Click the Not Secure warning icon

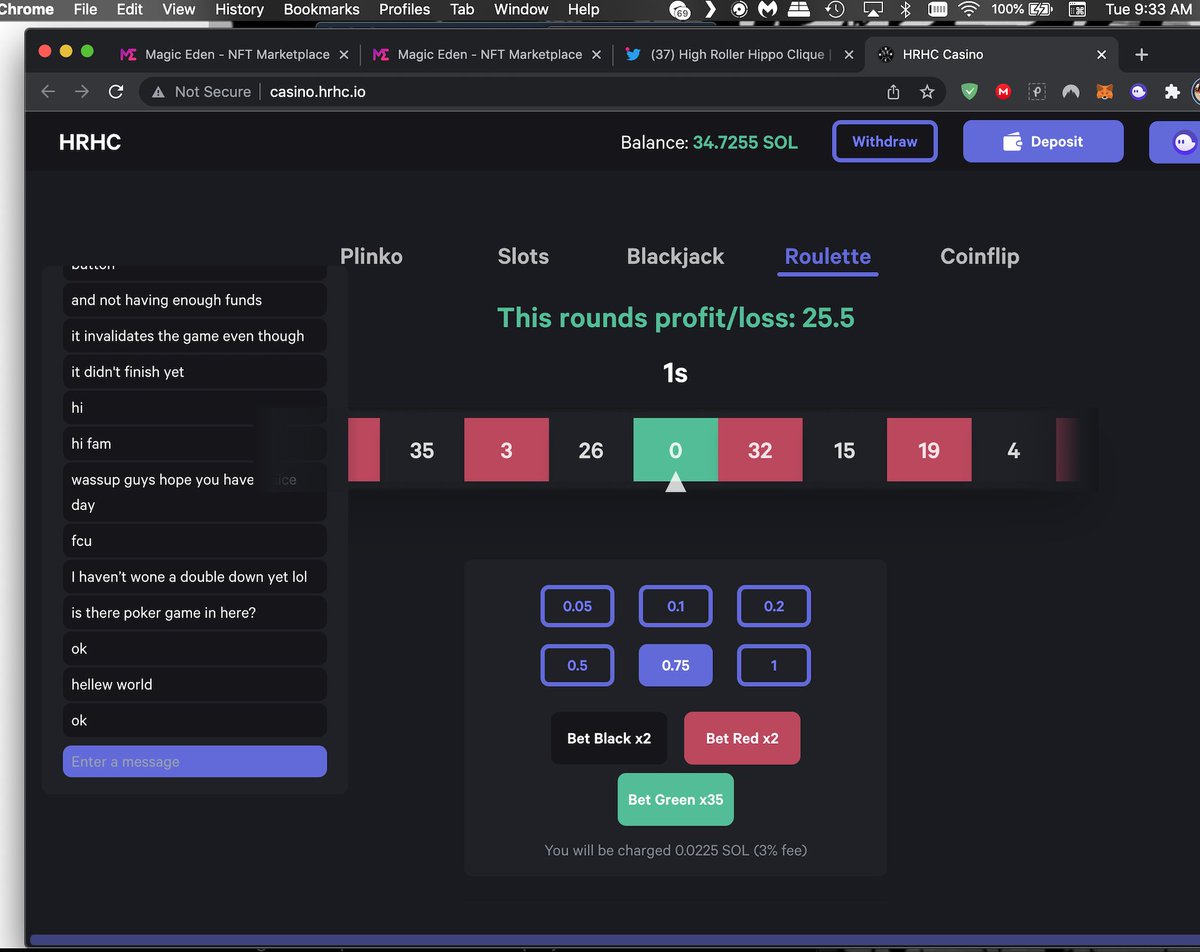pyautogui.click(x=158, y=91)
